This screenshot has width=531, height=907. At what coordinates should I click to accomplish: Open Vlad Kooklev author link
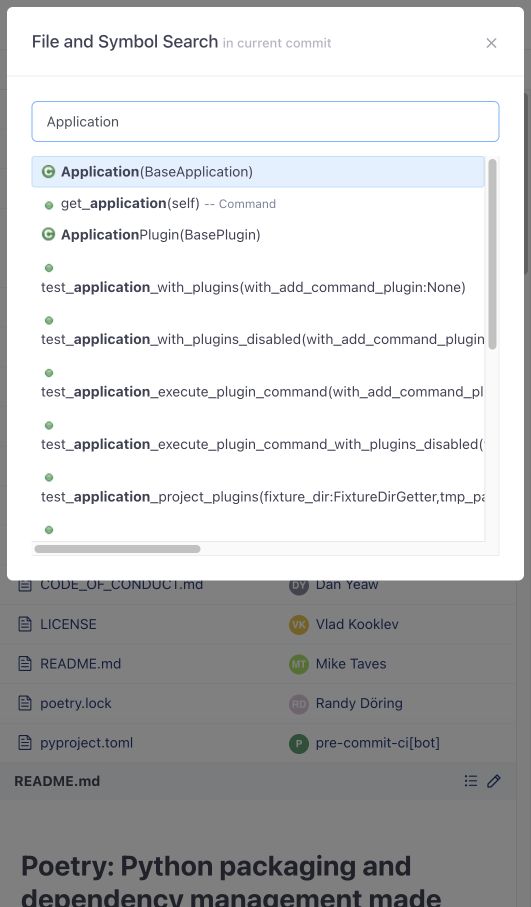(357, 624)
